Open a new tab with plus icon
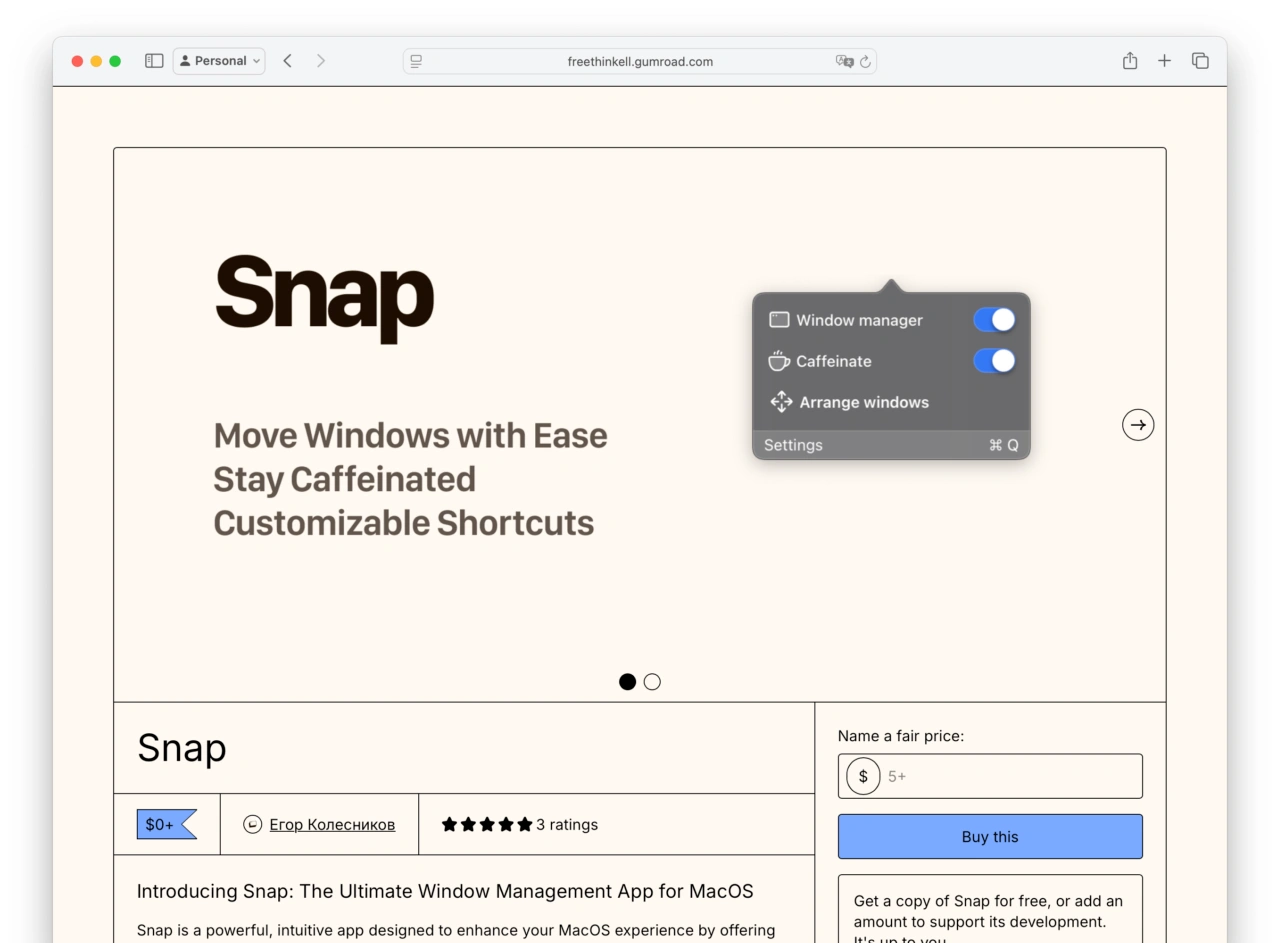1280x943 pixels. coord(1164,61)
